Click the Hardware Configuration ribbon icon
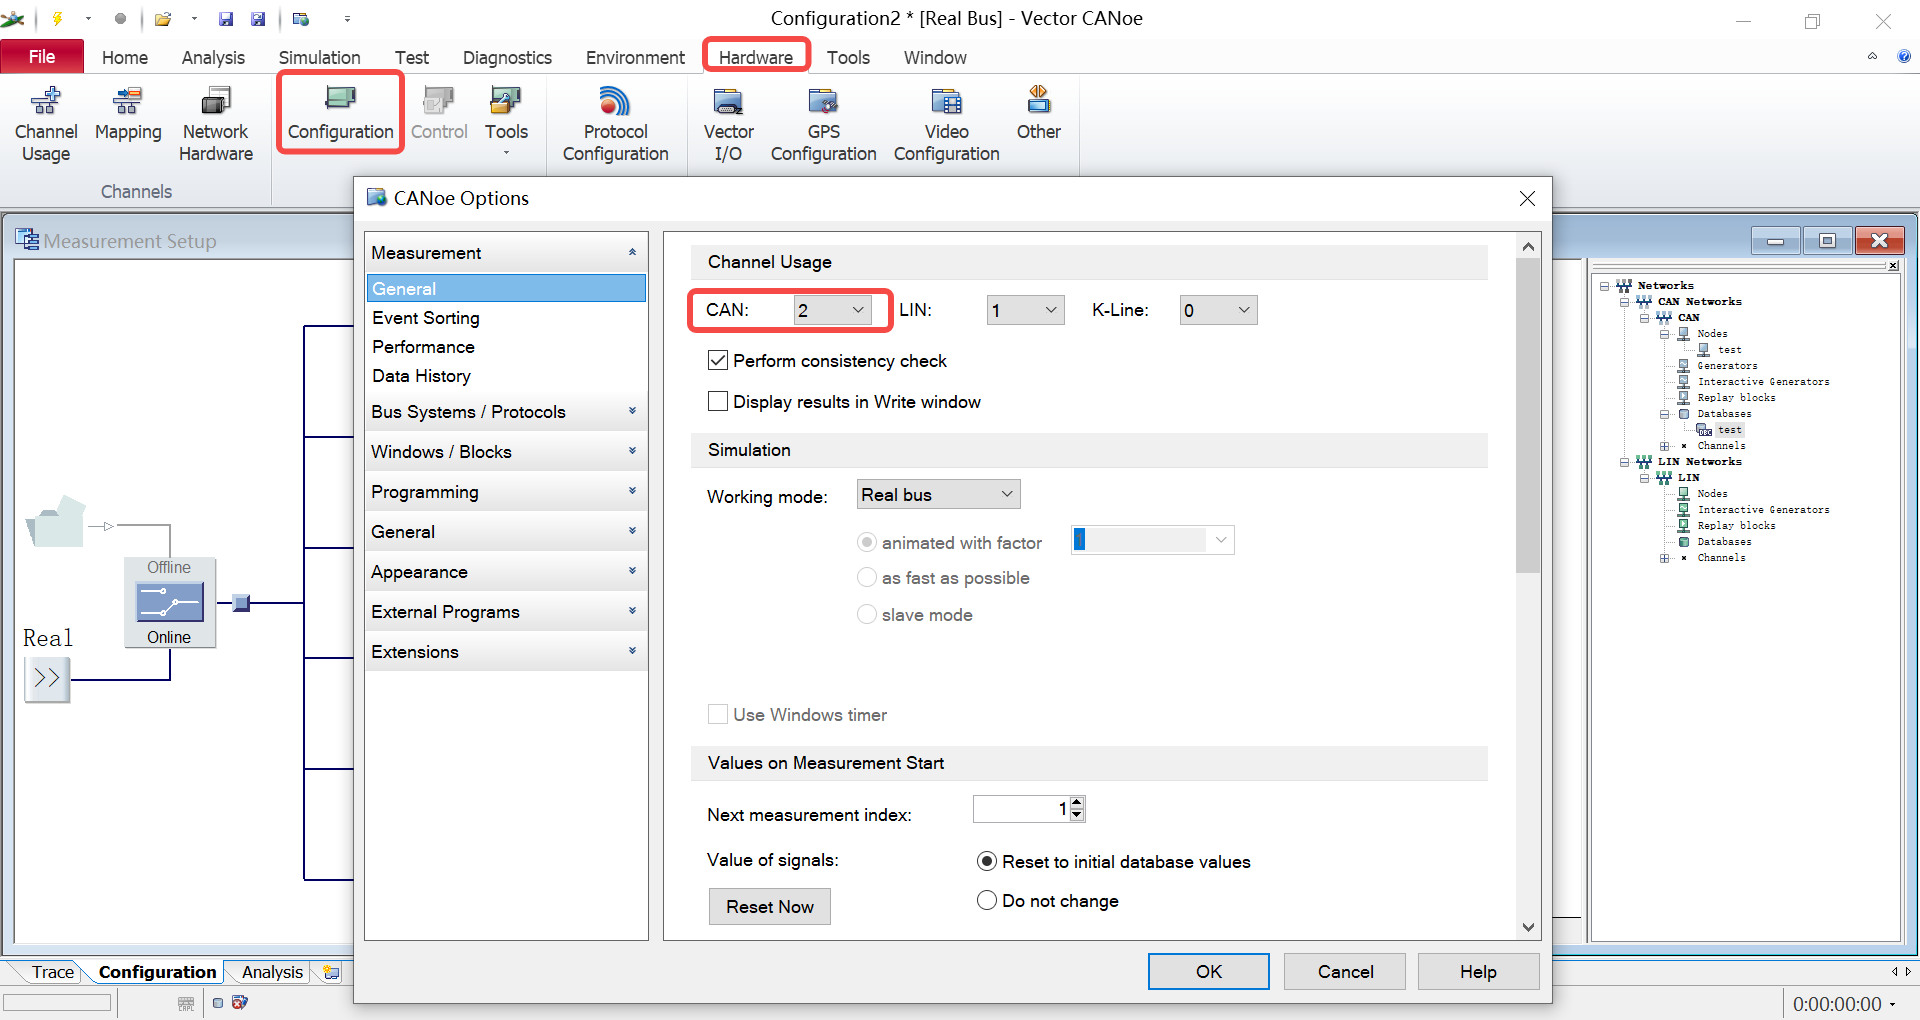 [x=341, y=114]
